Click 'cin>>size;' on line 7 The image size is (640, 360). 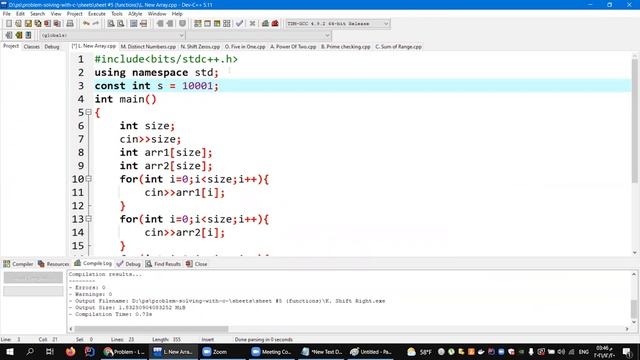(x=150, y=139)
